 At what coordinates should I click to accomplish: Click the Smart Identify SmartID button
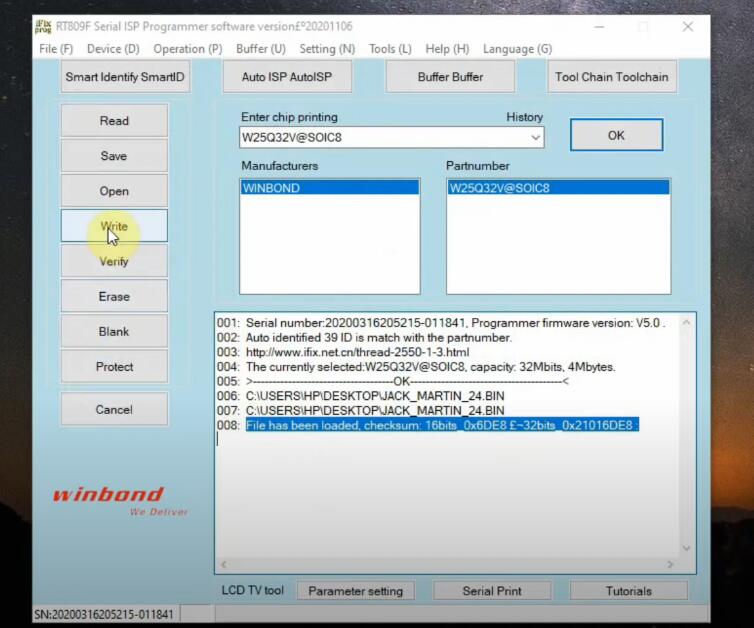pyautogui.click(x=125, y=77)
